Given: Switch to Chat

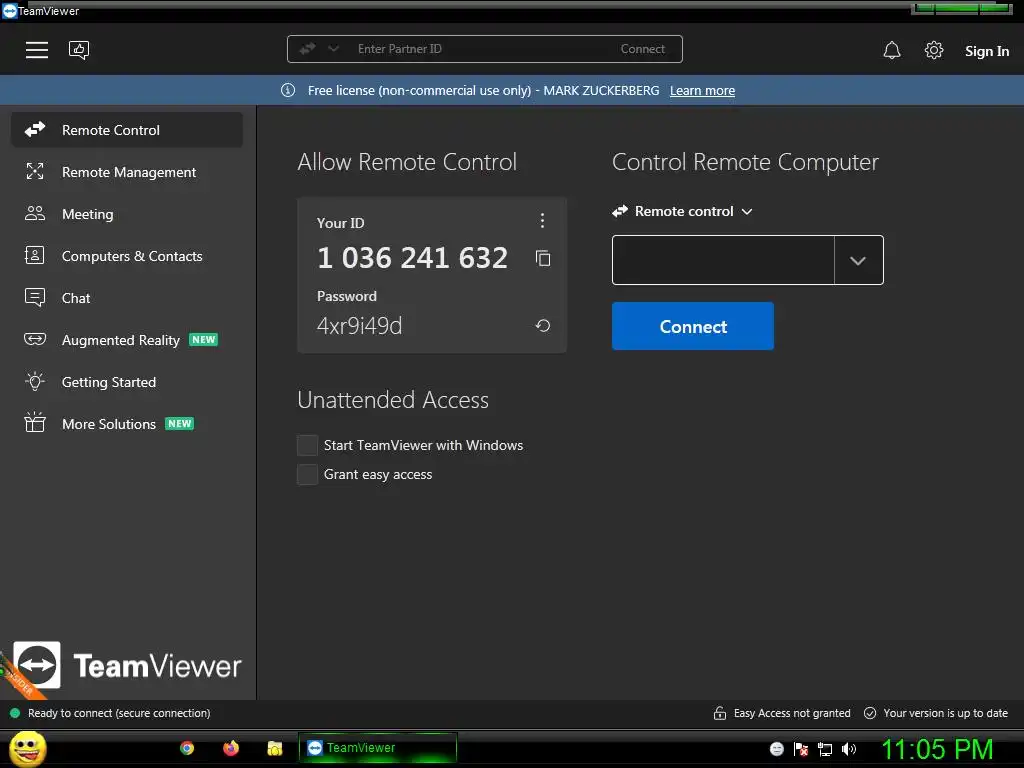Looking at the screenshot, I should pos(127,298).
